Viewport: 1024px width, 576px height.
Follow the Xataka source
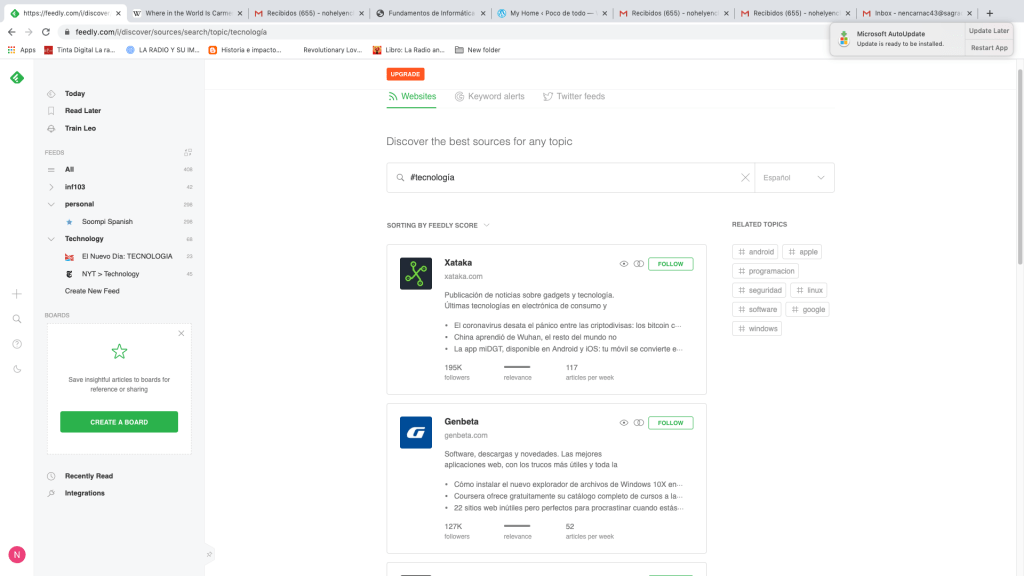click(x=670, y=264)
